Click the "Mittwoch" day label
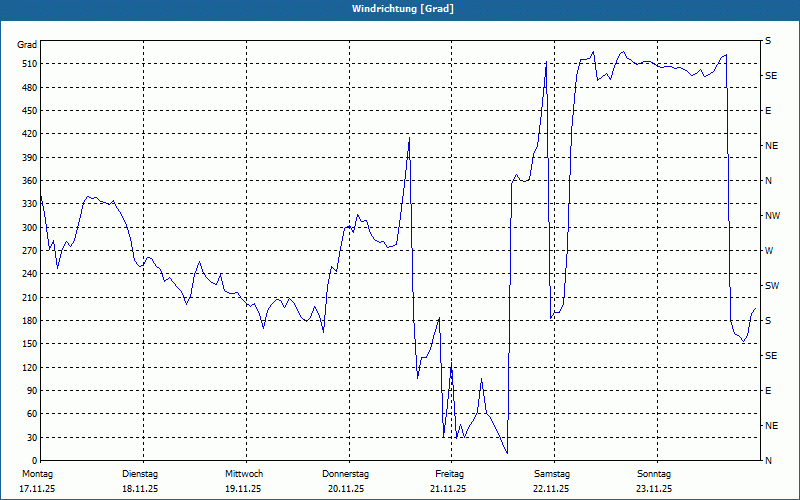Screen dimensions: 800x500 pos(244,474)
